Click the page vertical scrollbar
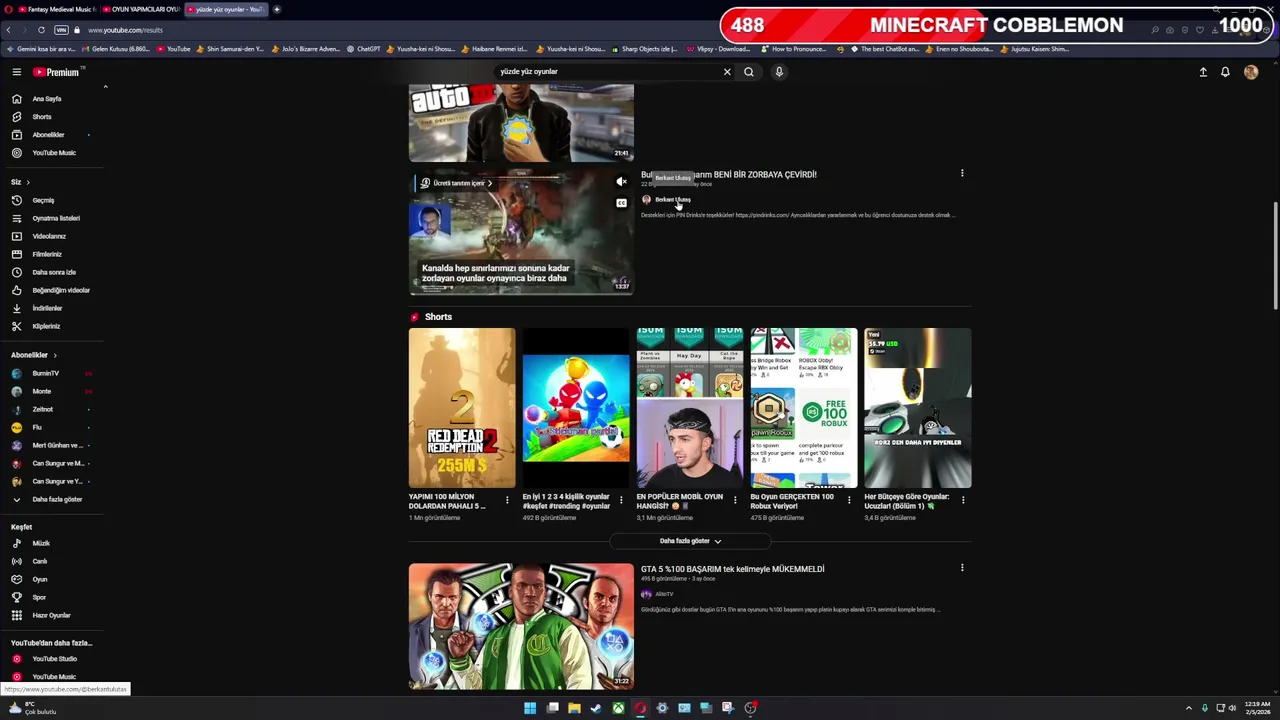Viewport: 1280px width, 720px height. [x=1275, y=256]
